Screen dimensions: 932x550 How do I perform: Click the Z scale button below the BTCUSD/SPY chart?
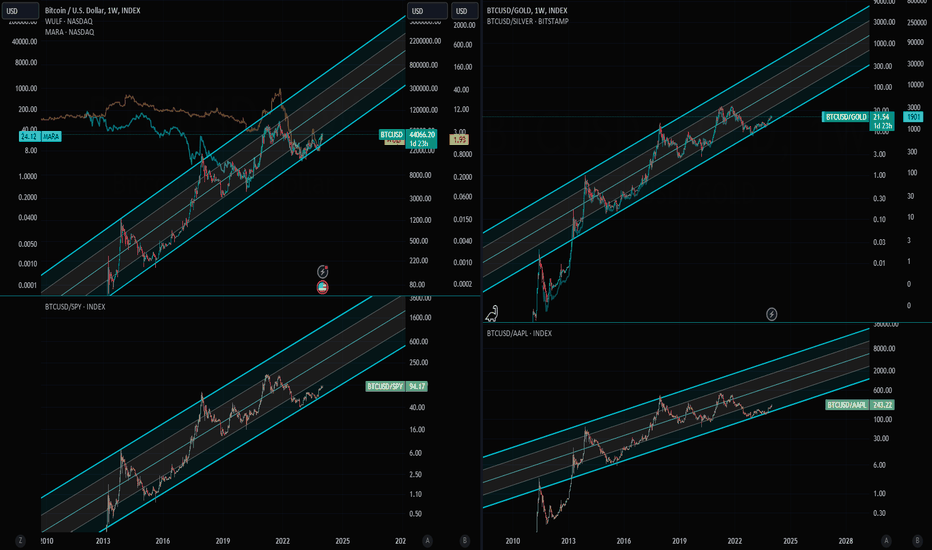tap(20, 540)
